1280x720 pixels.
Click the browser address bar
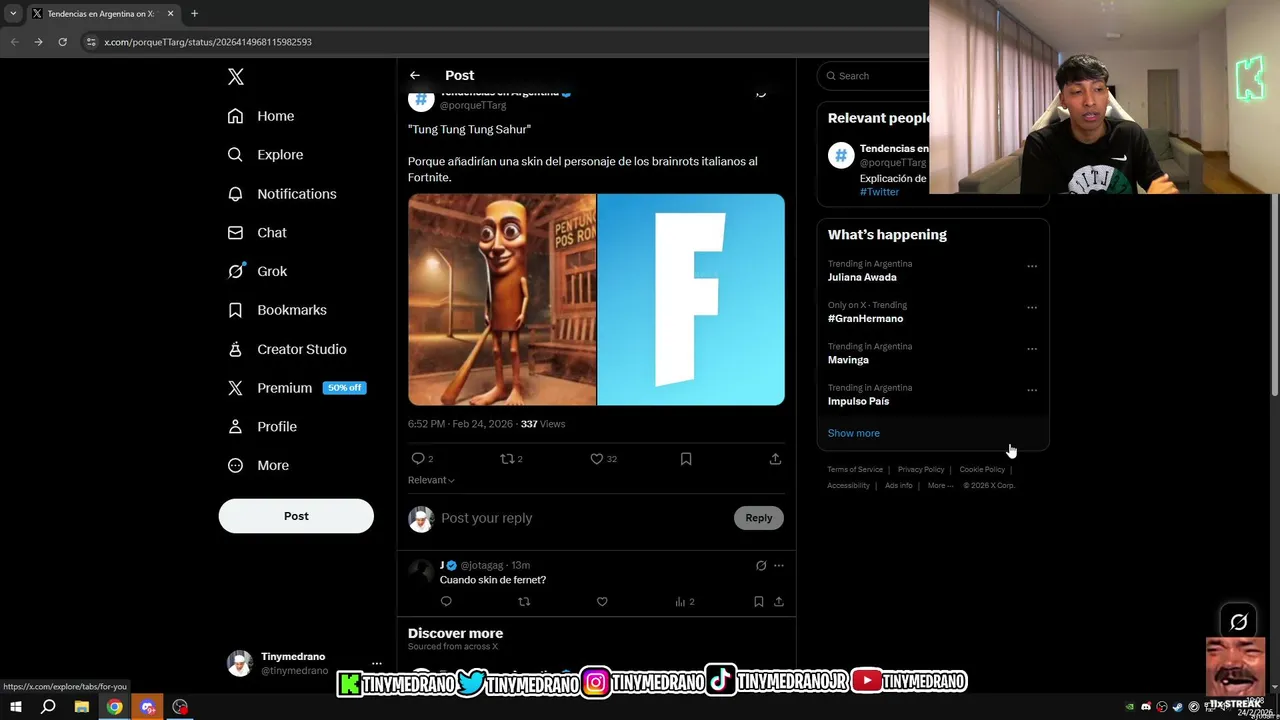[500, 42]
